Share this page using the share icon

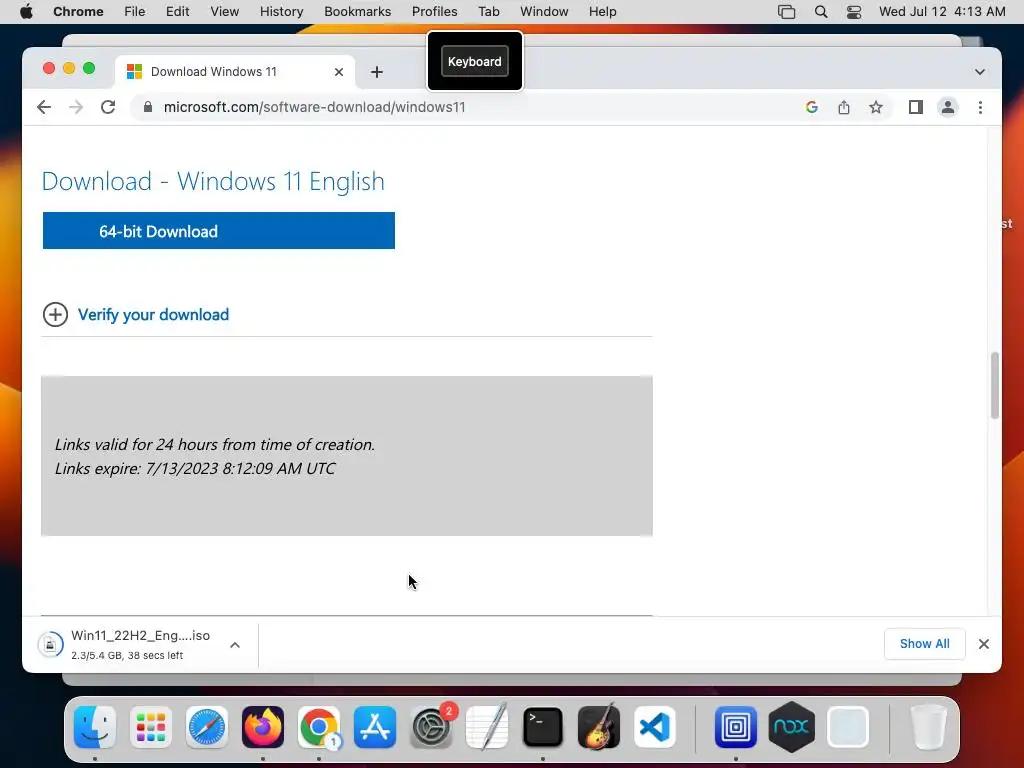(844, 107)
